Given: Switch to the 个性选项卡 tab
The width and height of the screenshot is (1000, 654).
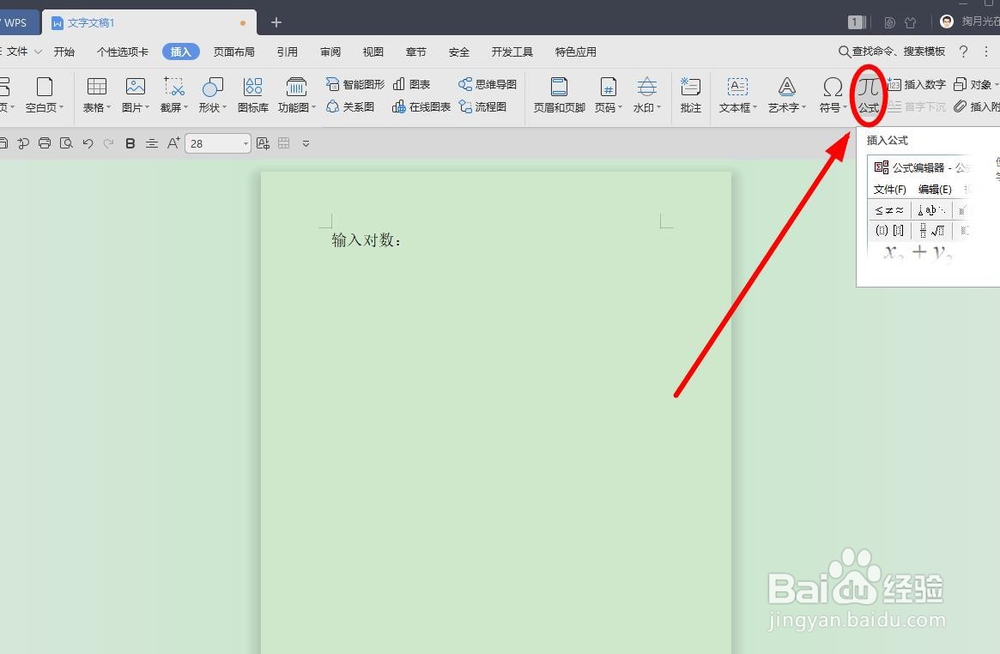Looking at the screenshot, I should pyautogui.click(x=122, y=52).
